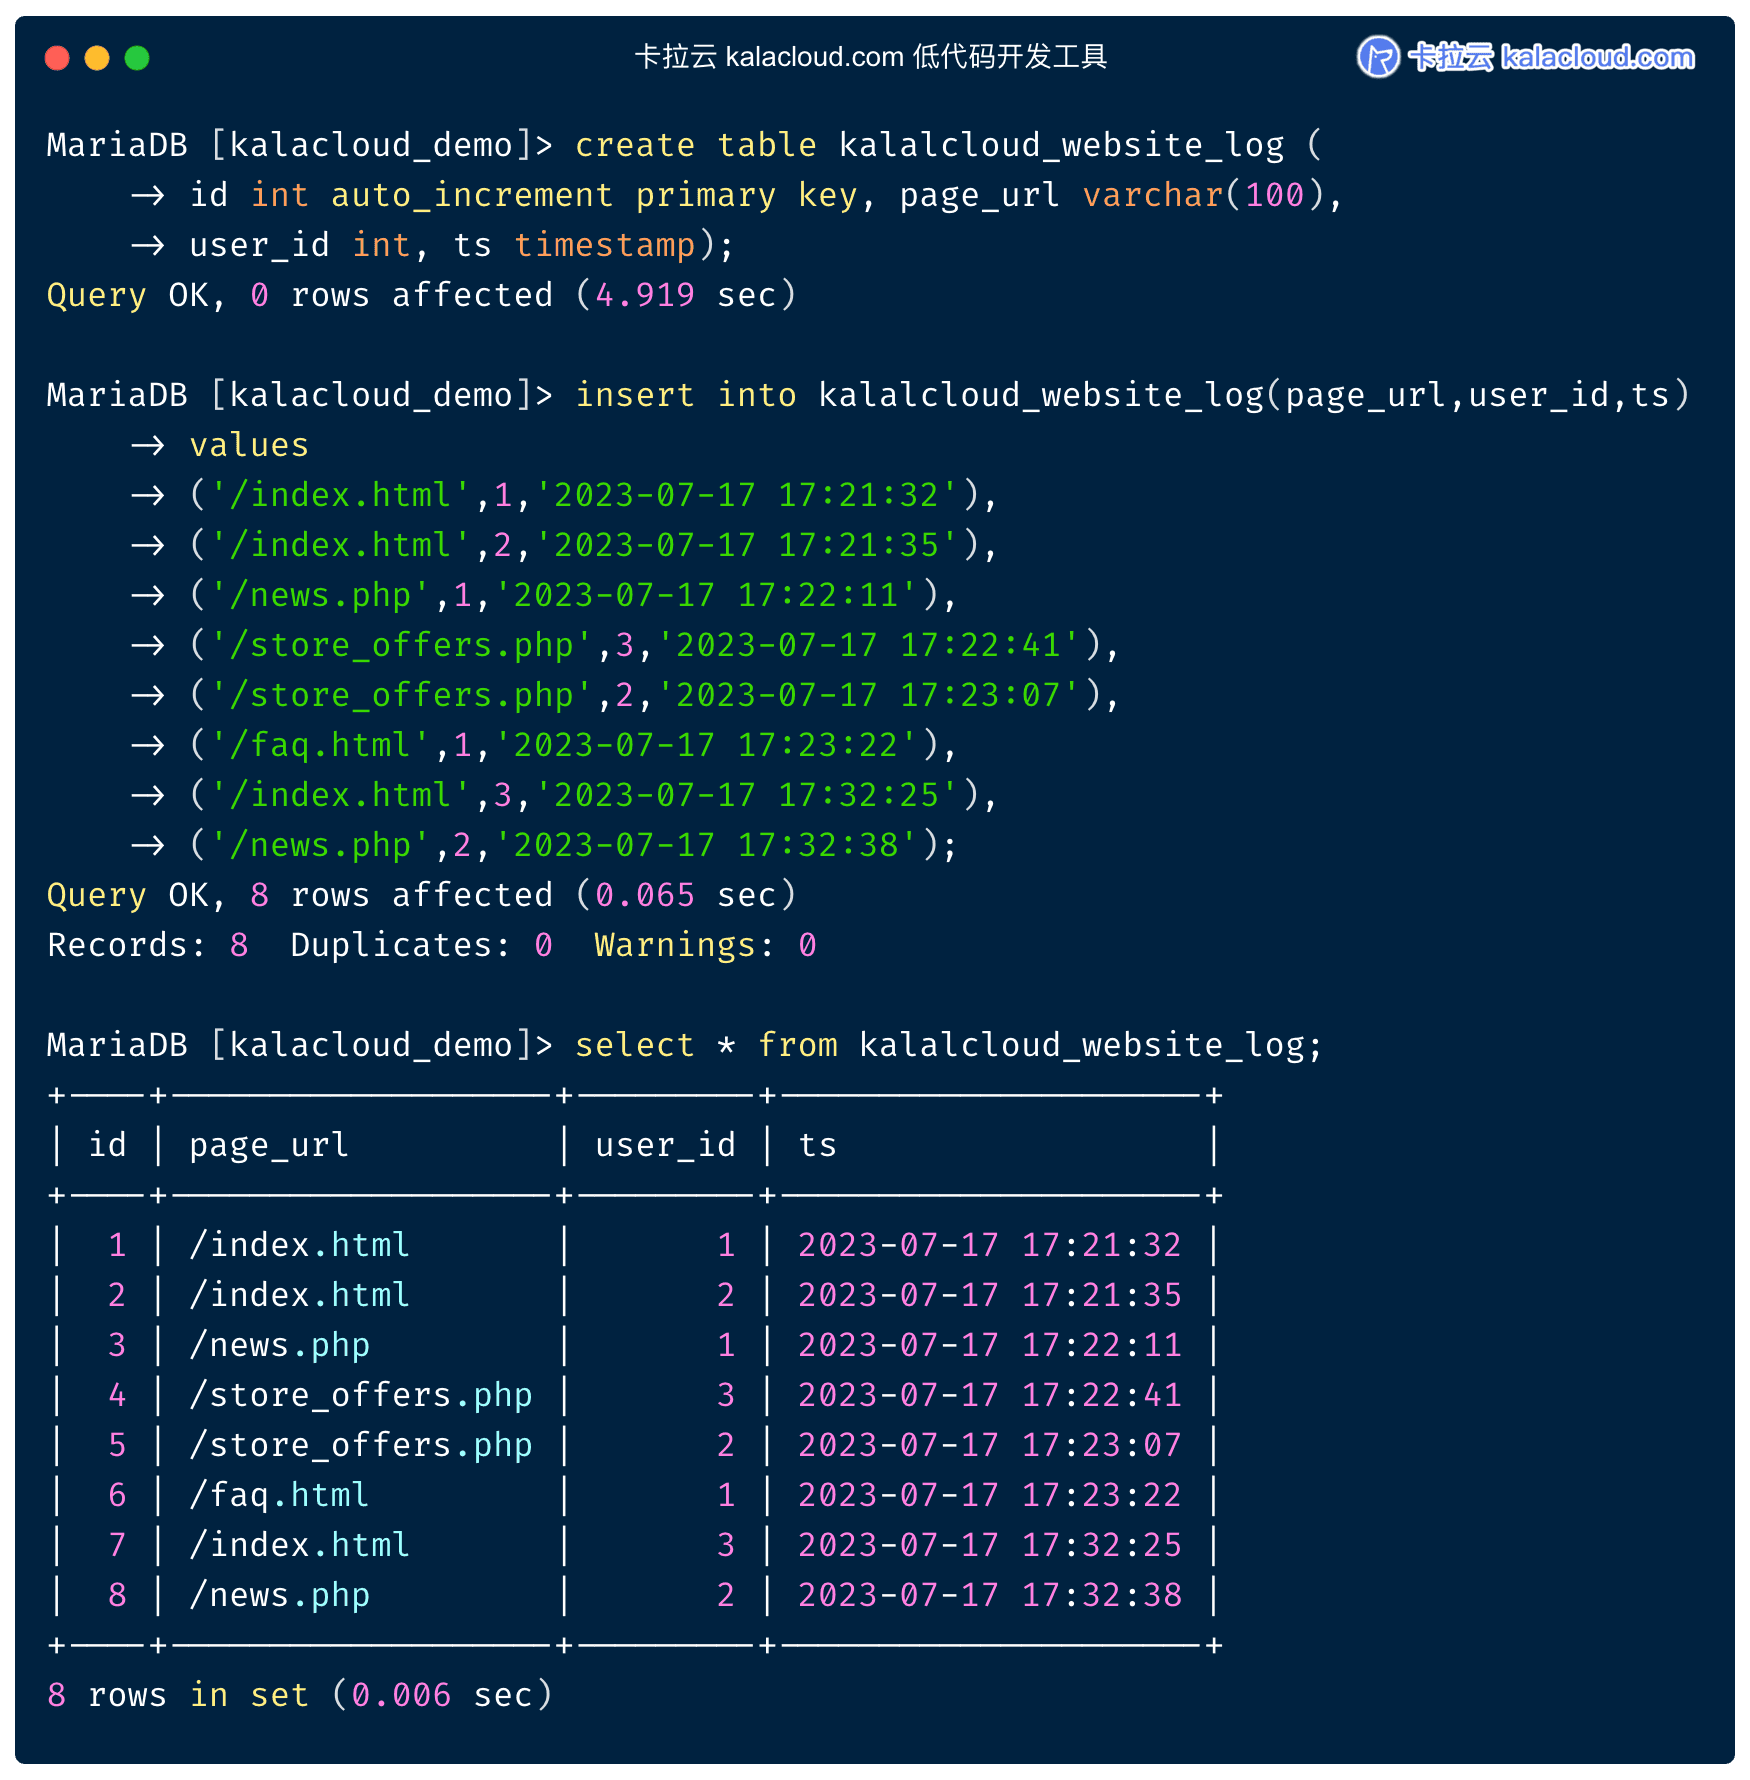The width and height of the screenshot is (1750, 1780).
Task: Click the 'id' column header
Action: [108, 1145]
